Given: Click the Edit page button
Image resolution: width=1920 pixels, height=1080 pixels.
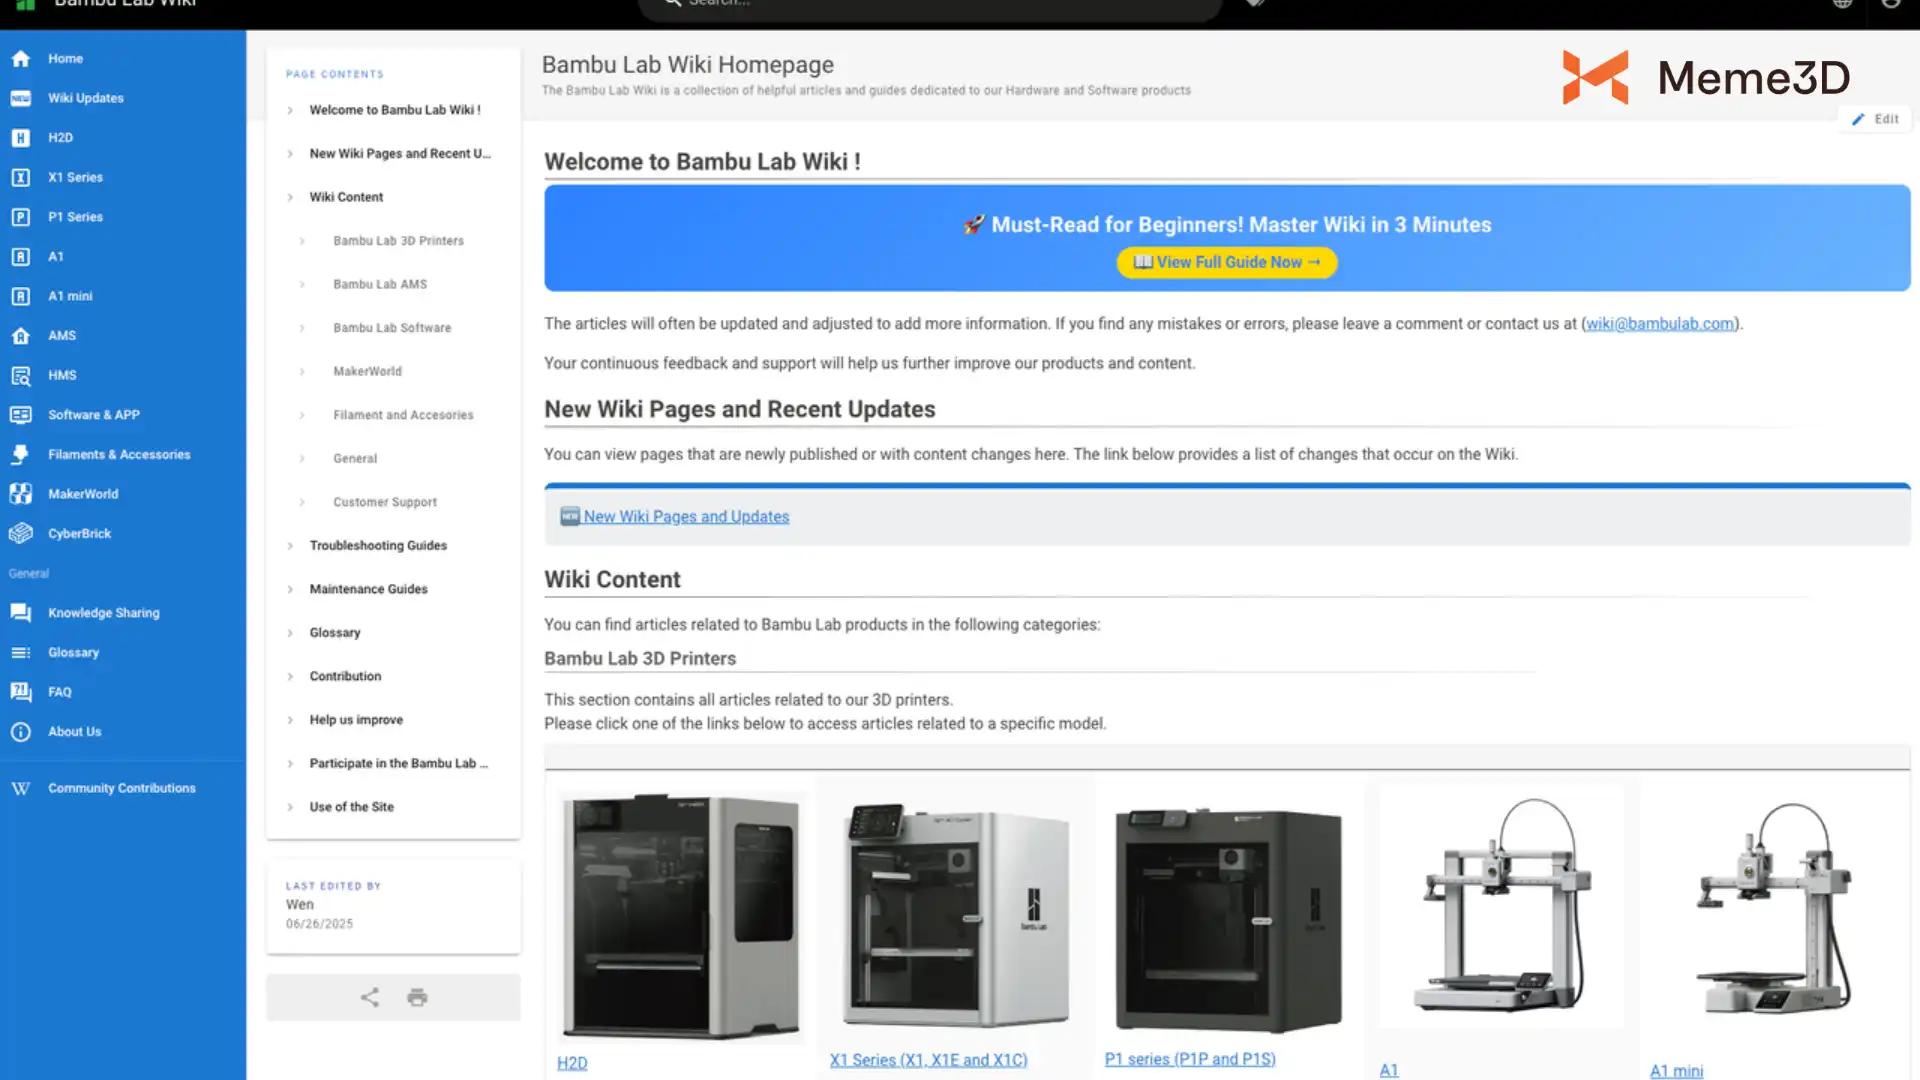Looking at the screenshot, I should [1875, 119].
